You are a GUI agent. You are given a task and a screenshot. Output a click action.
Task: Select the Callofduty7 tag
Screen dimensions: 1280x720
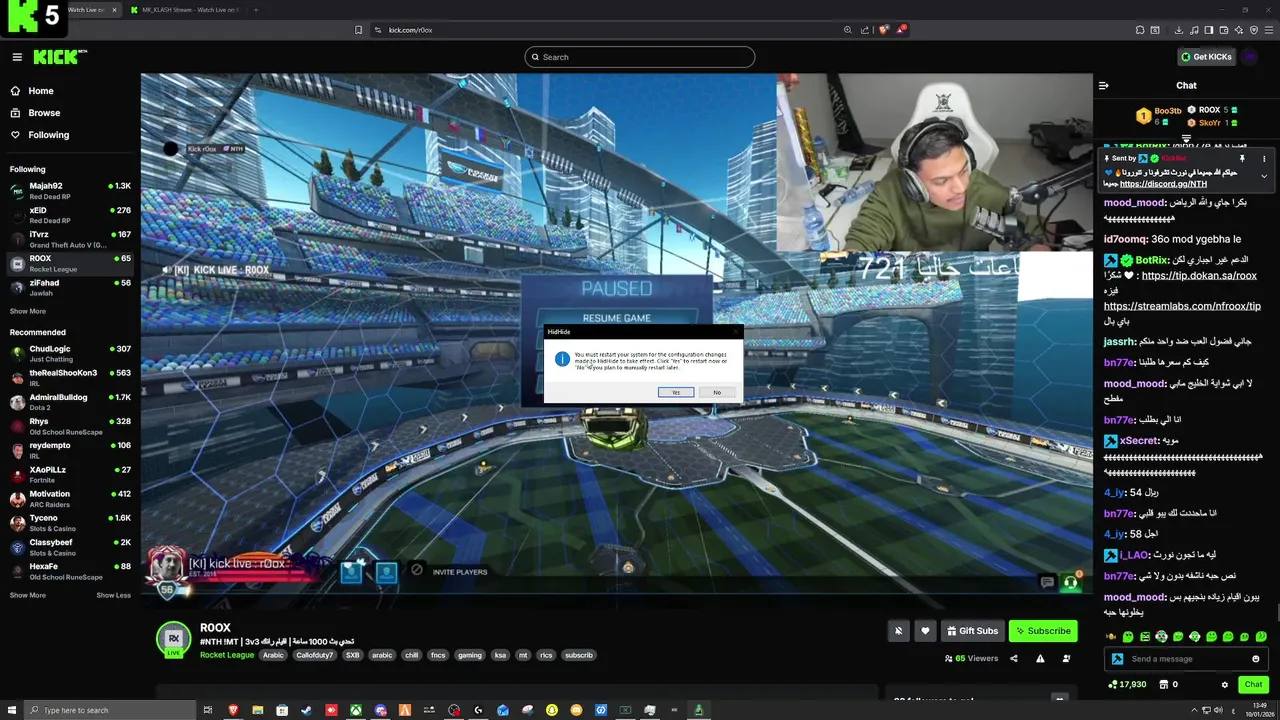[314, 655]
